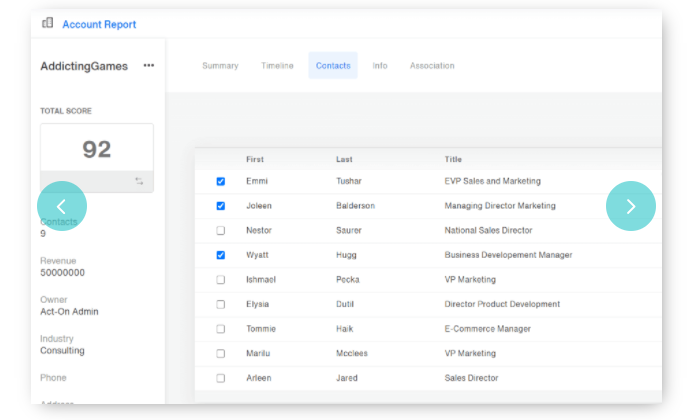This screenshot has height=420, width=700.
Task: Deselect the Wyatt Hugg contact checkbox
Action: coord(221,255)
